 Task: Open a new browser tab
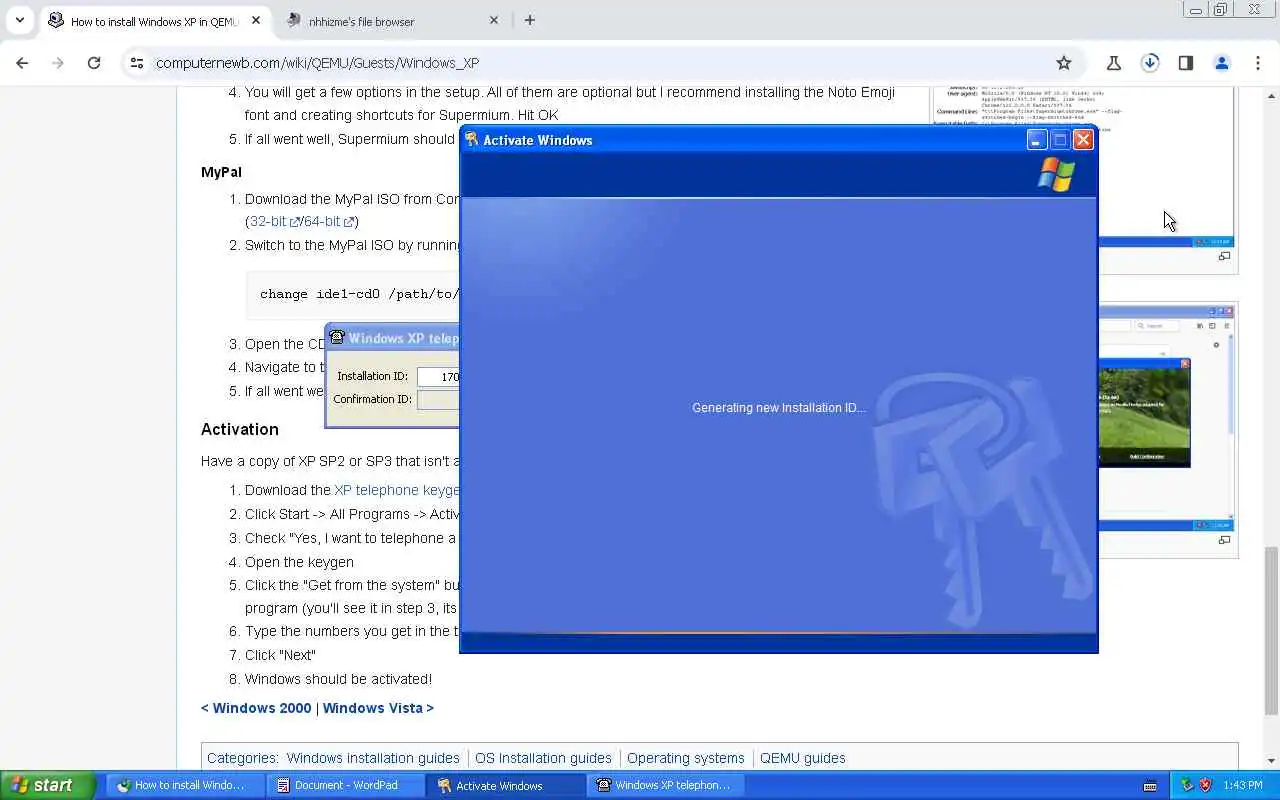click(x=530, y=20)
